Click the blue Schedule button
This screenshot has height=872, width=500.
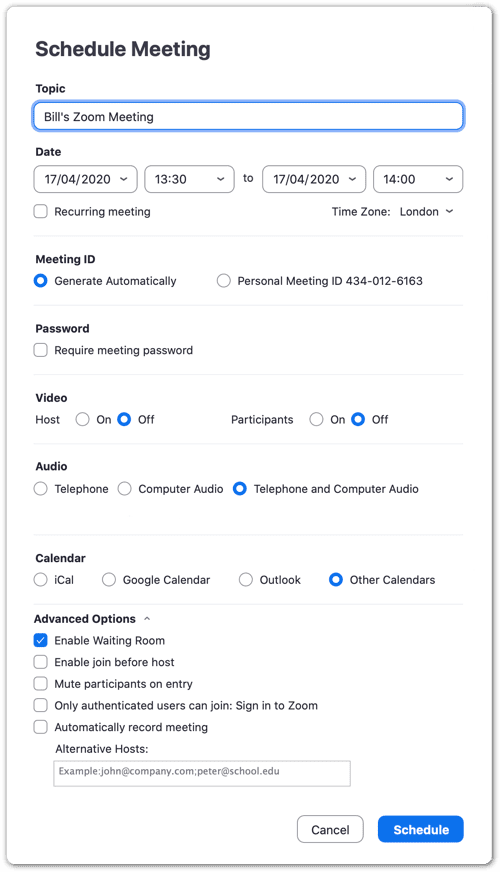coord(420,829)
